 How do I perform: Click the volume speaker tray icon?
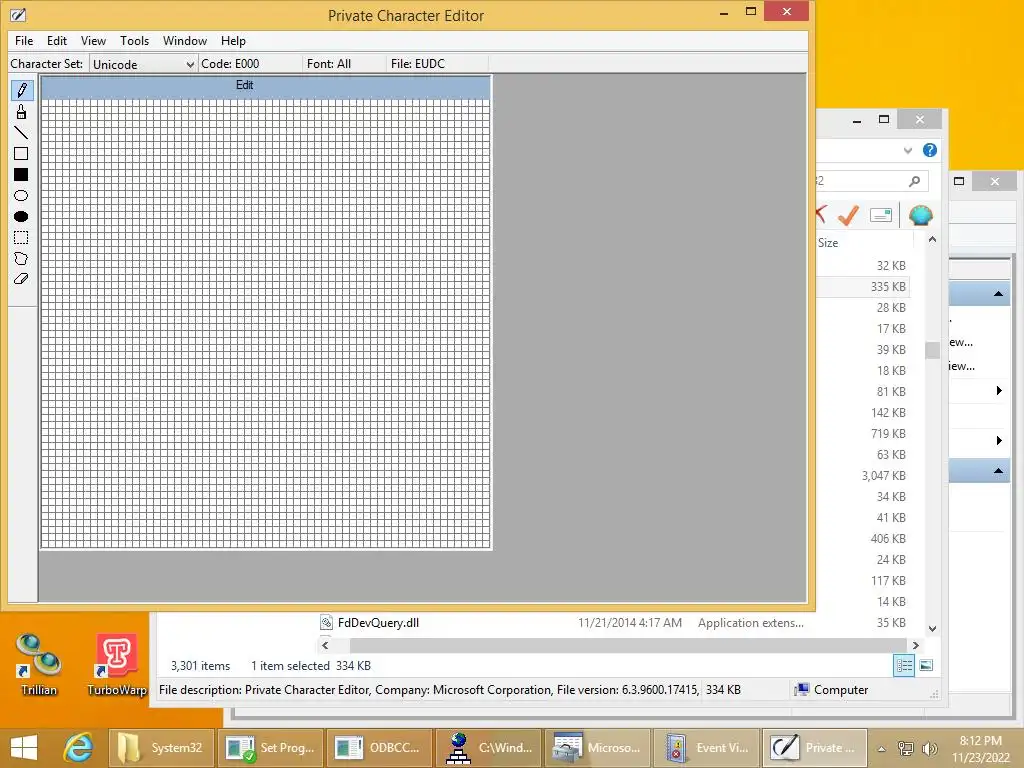tap(929, 748)
